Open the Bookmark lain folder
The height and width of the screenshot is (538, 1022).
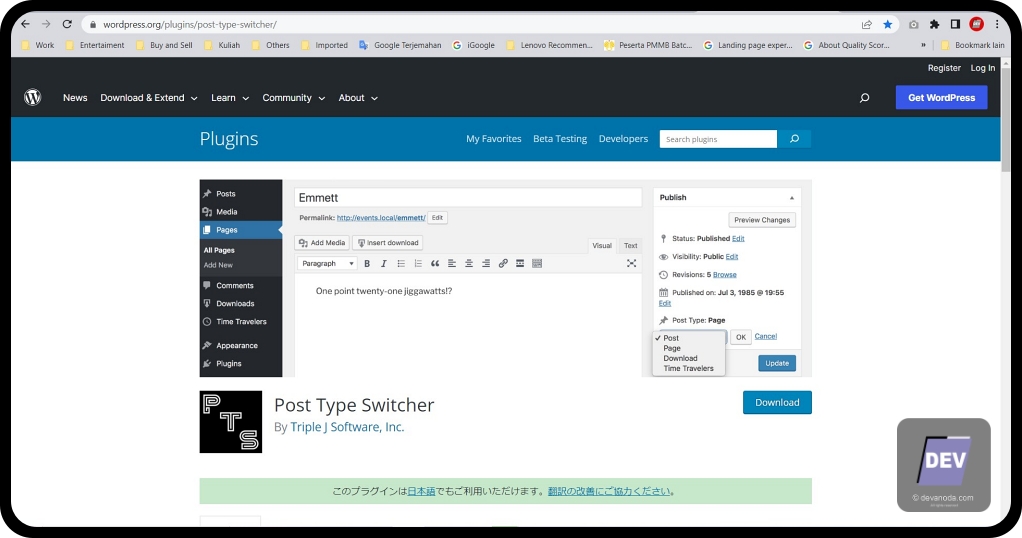click(972, 45)
